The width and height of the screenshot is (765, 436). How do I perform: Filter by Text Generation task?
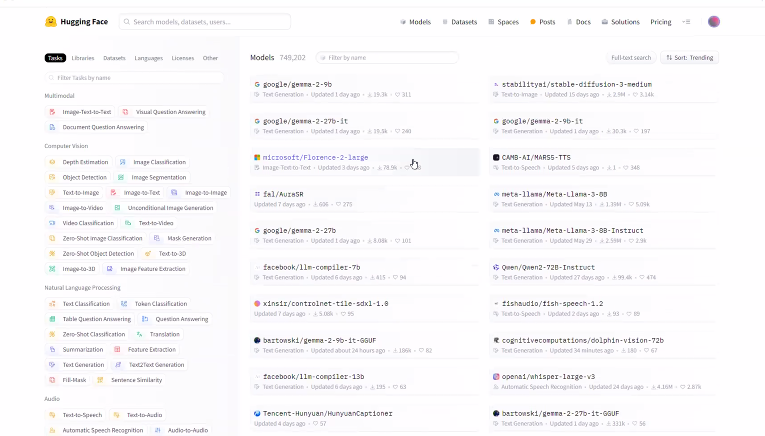77,365
